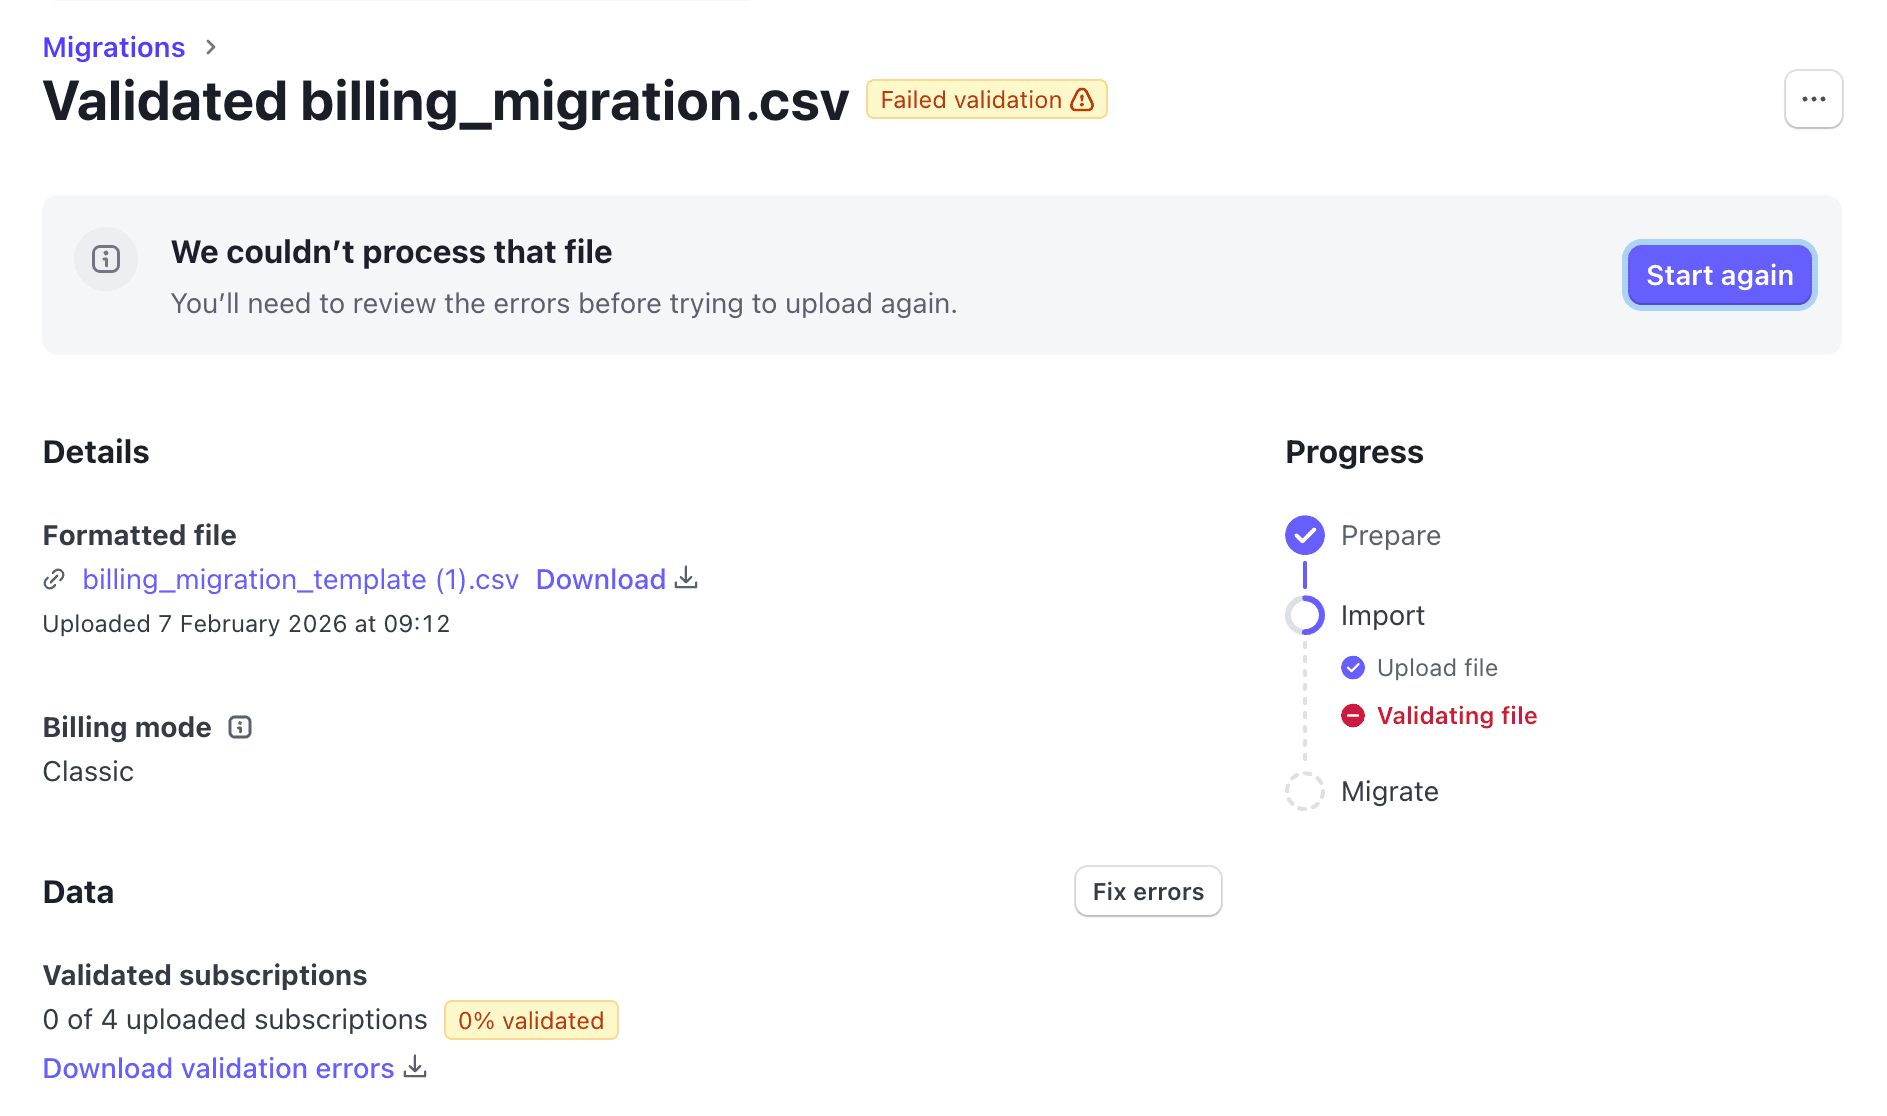Click the Failed validation warning badge
The image size is (1887, 1116).
tap(986, 100)
